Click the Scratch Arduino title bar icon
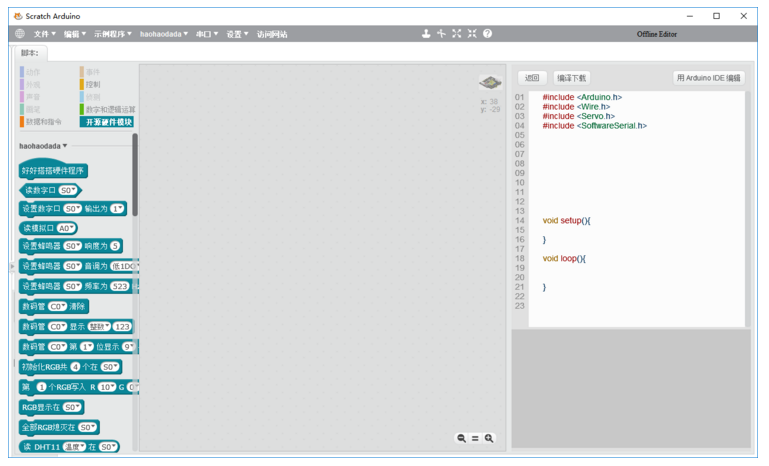 coord(18,16)
